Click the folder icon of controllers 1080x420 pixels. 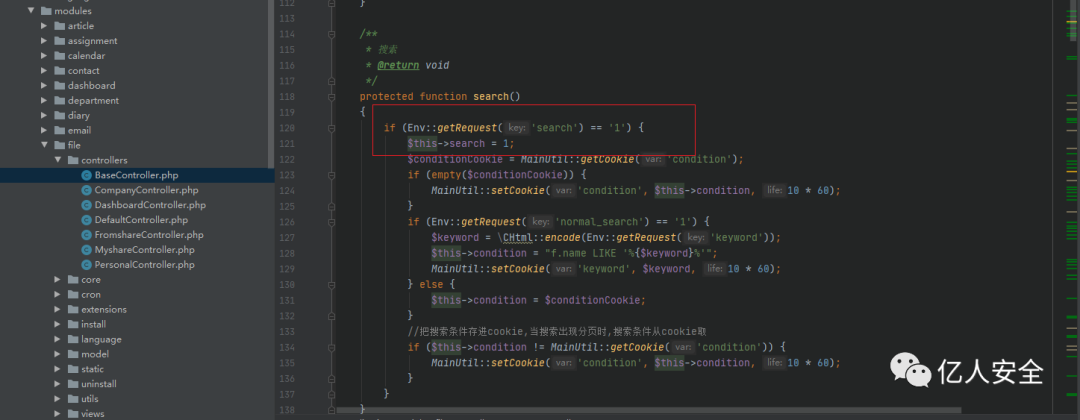[73, 160]
